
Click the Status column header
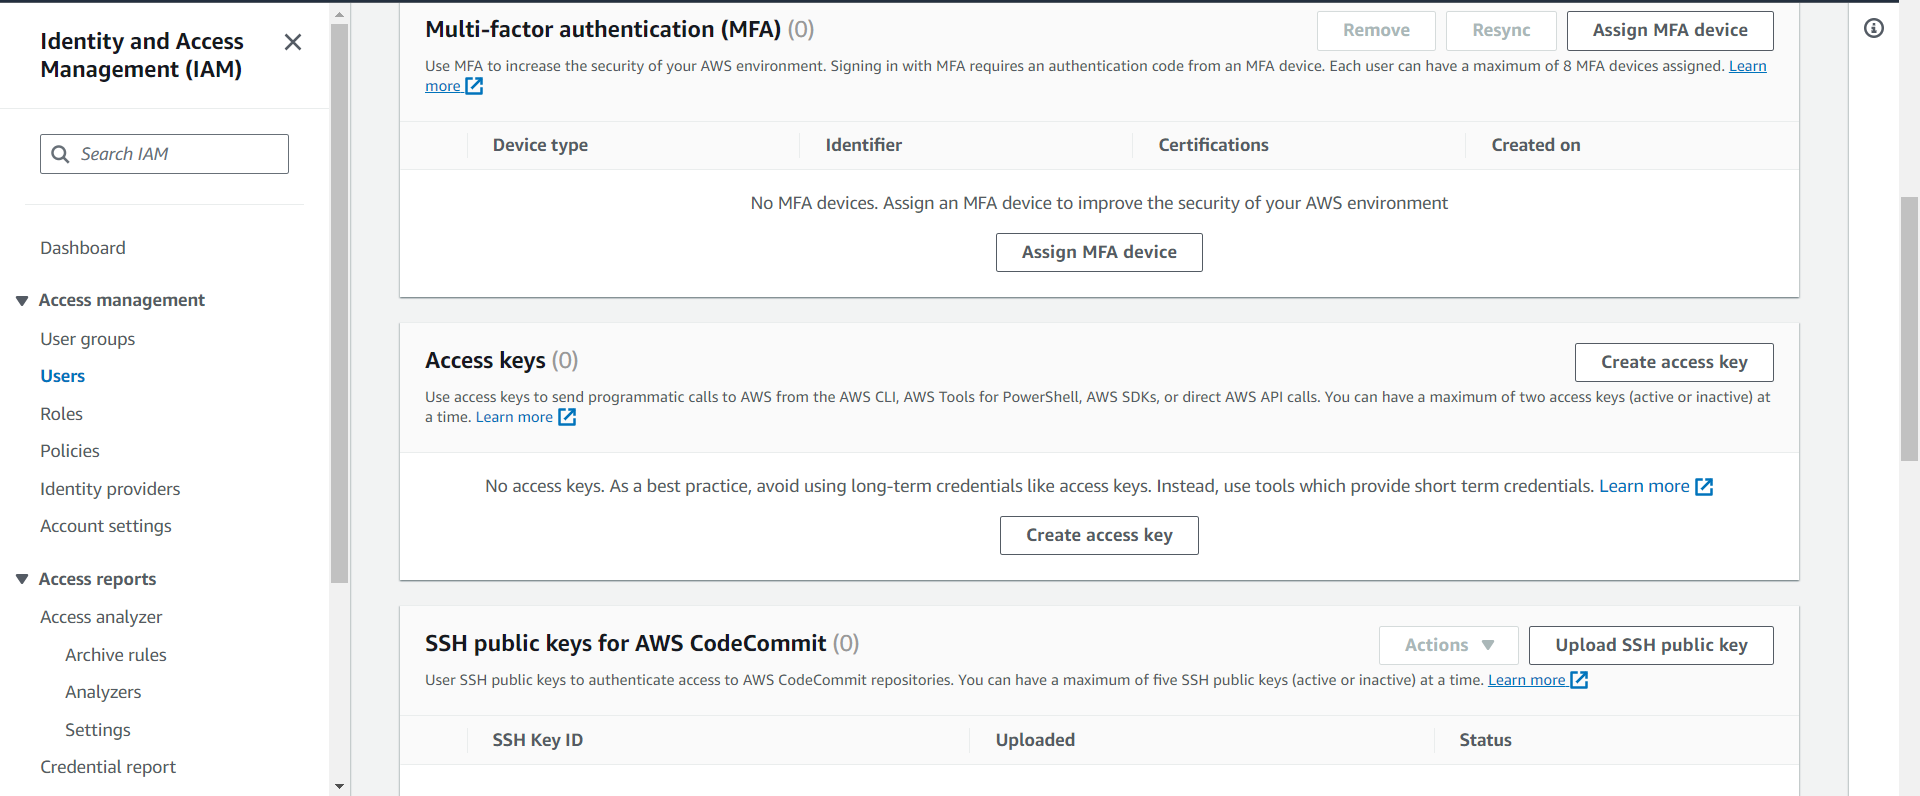pos(1485,740)
